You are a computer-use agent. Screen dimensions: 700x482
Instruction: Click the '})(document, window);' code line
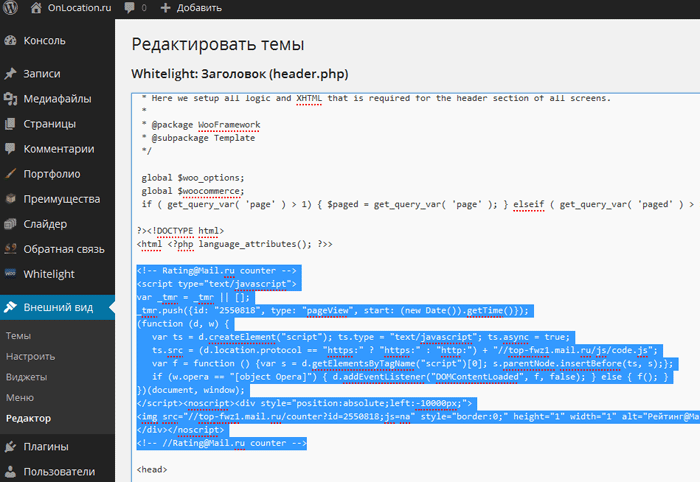(191, 390)
